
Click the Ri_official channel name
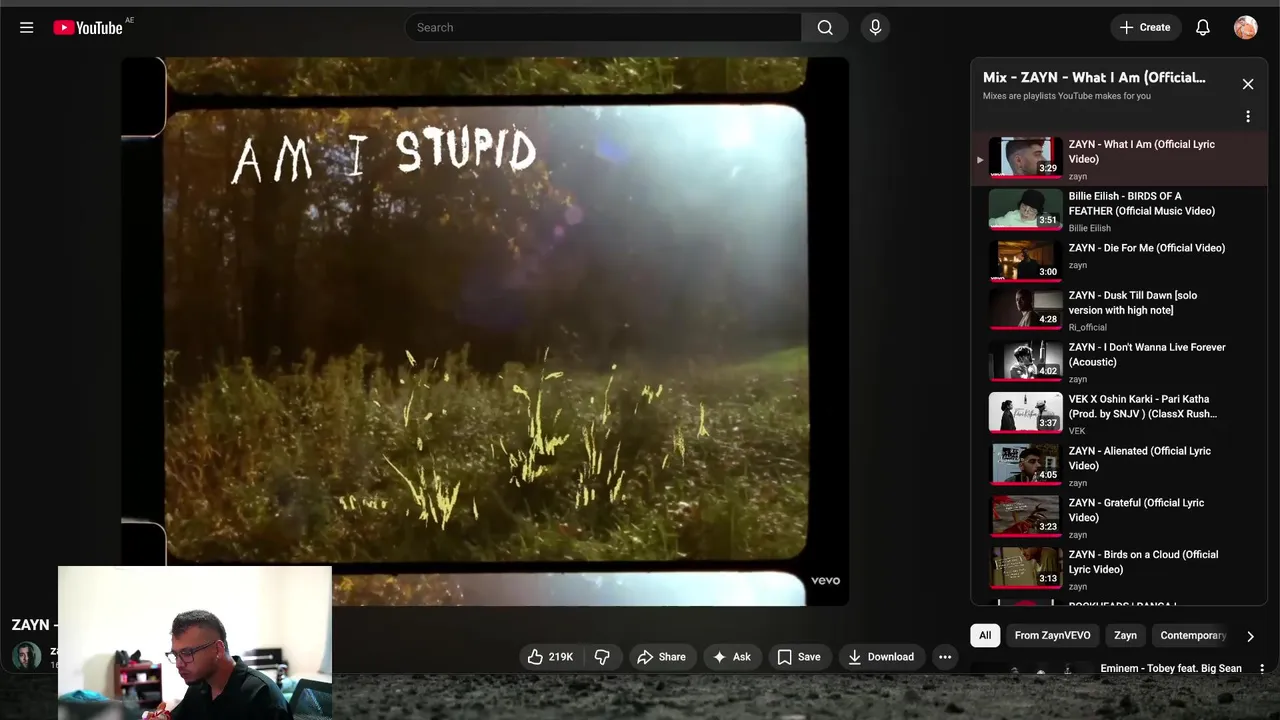pos(1087,327)
